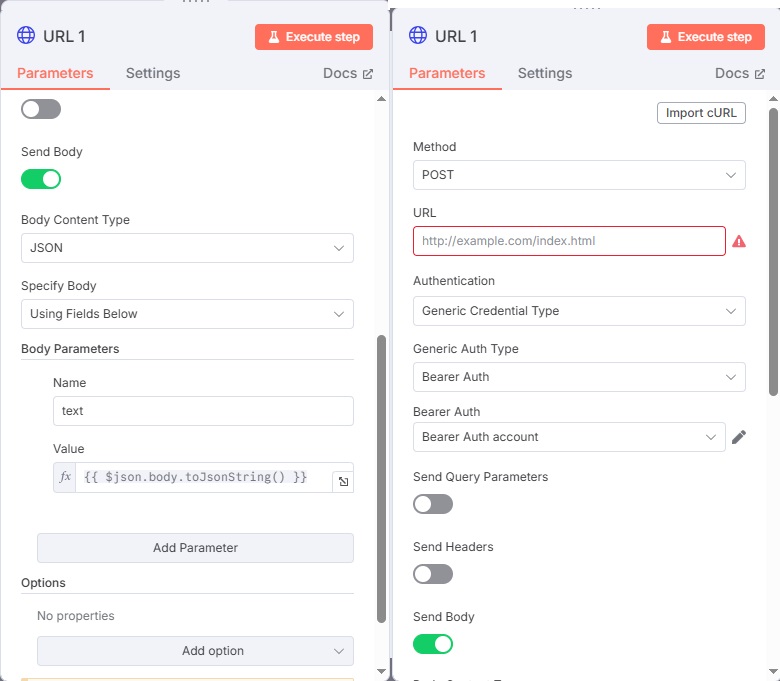Edit Bearer Auth credential with pencil icon

pos(739,437)
